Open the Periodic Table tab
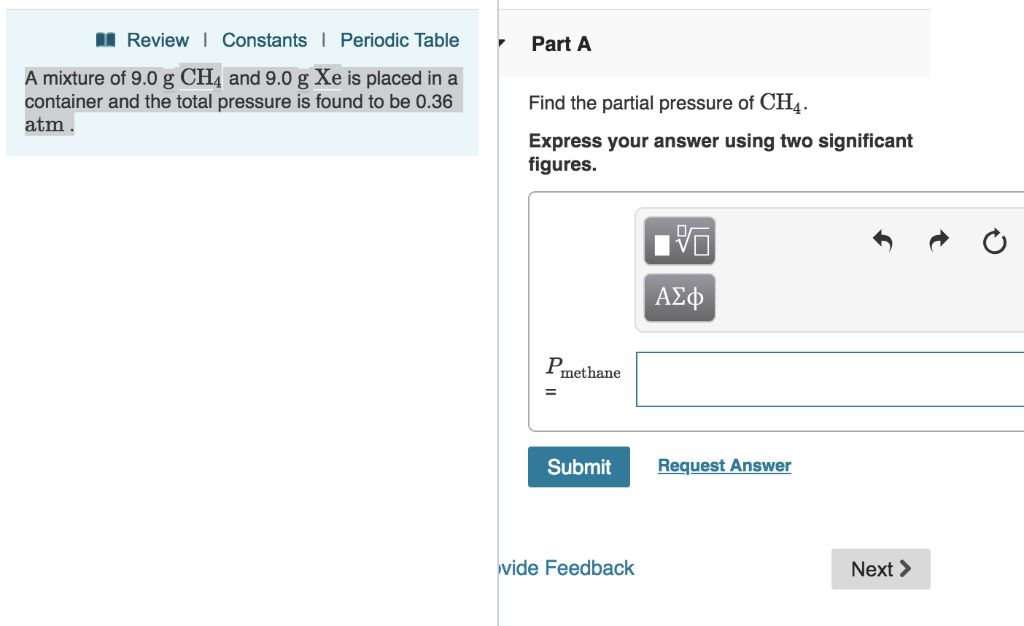This screenshot has width=1024, height=626. [399, 40]
